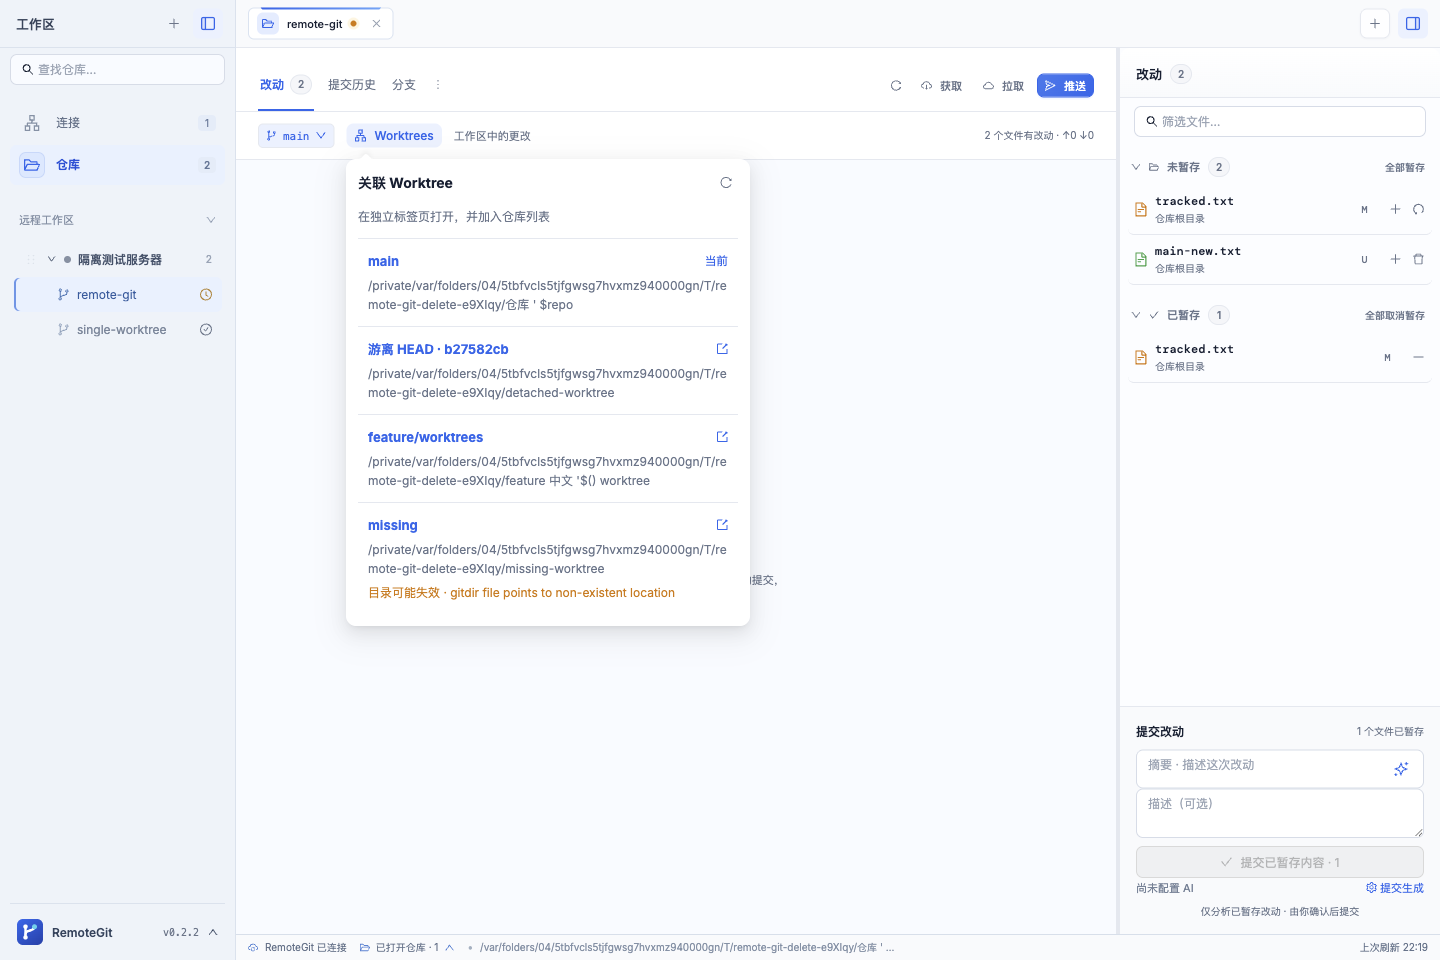Filter files in the 筛选文件 field
This screenshot has width=1440, height=960.
pyautogui.click(x=1280, y=122)
